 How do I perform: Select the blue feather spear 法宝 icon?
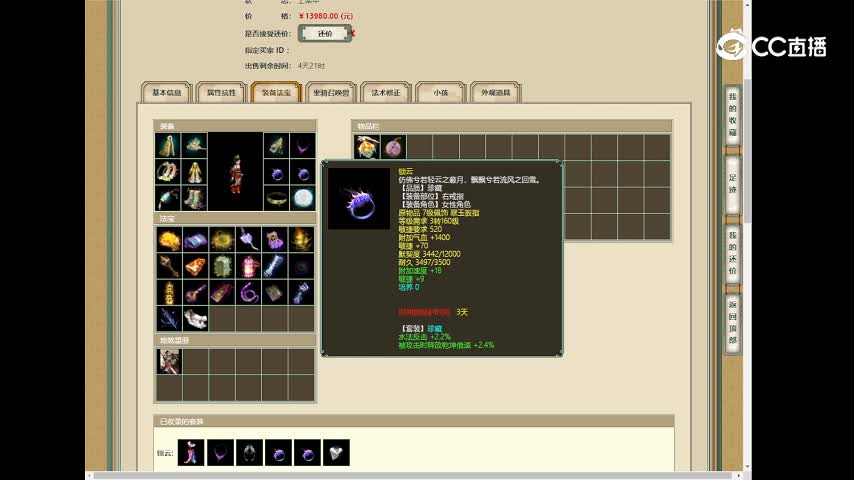pyautogui.click(x=169, y=319)
